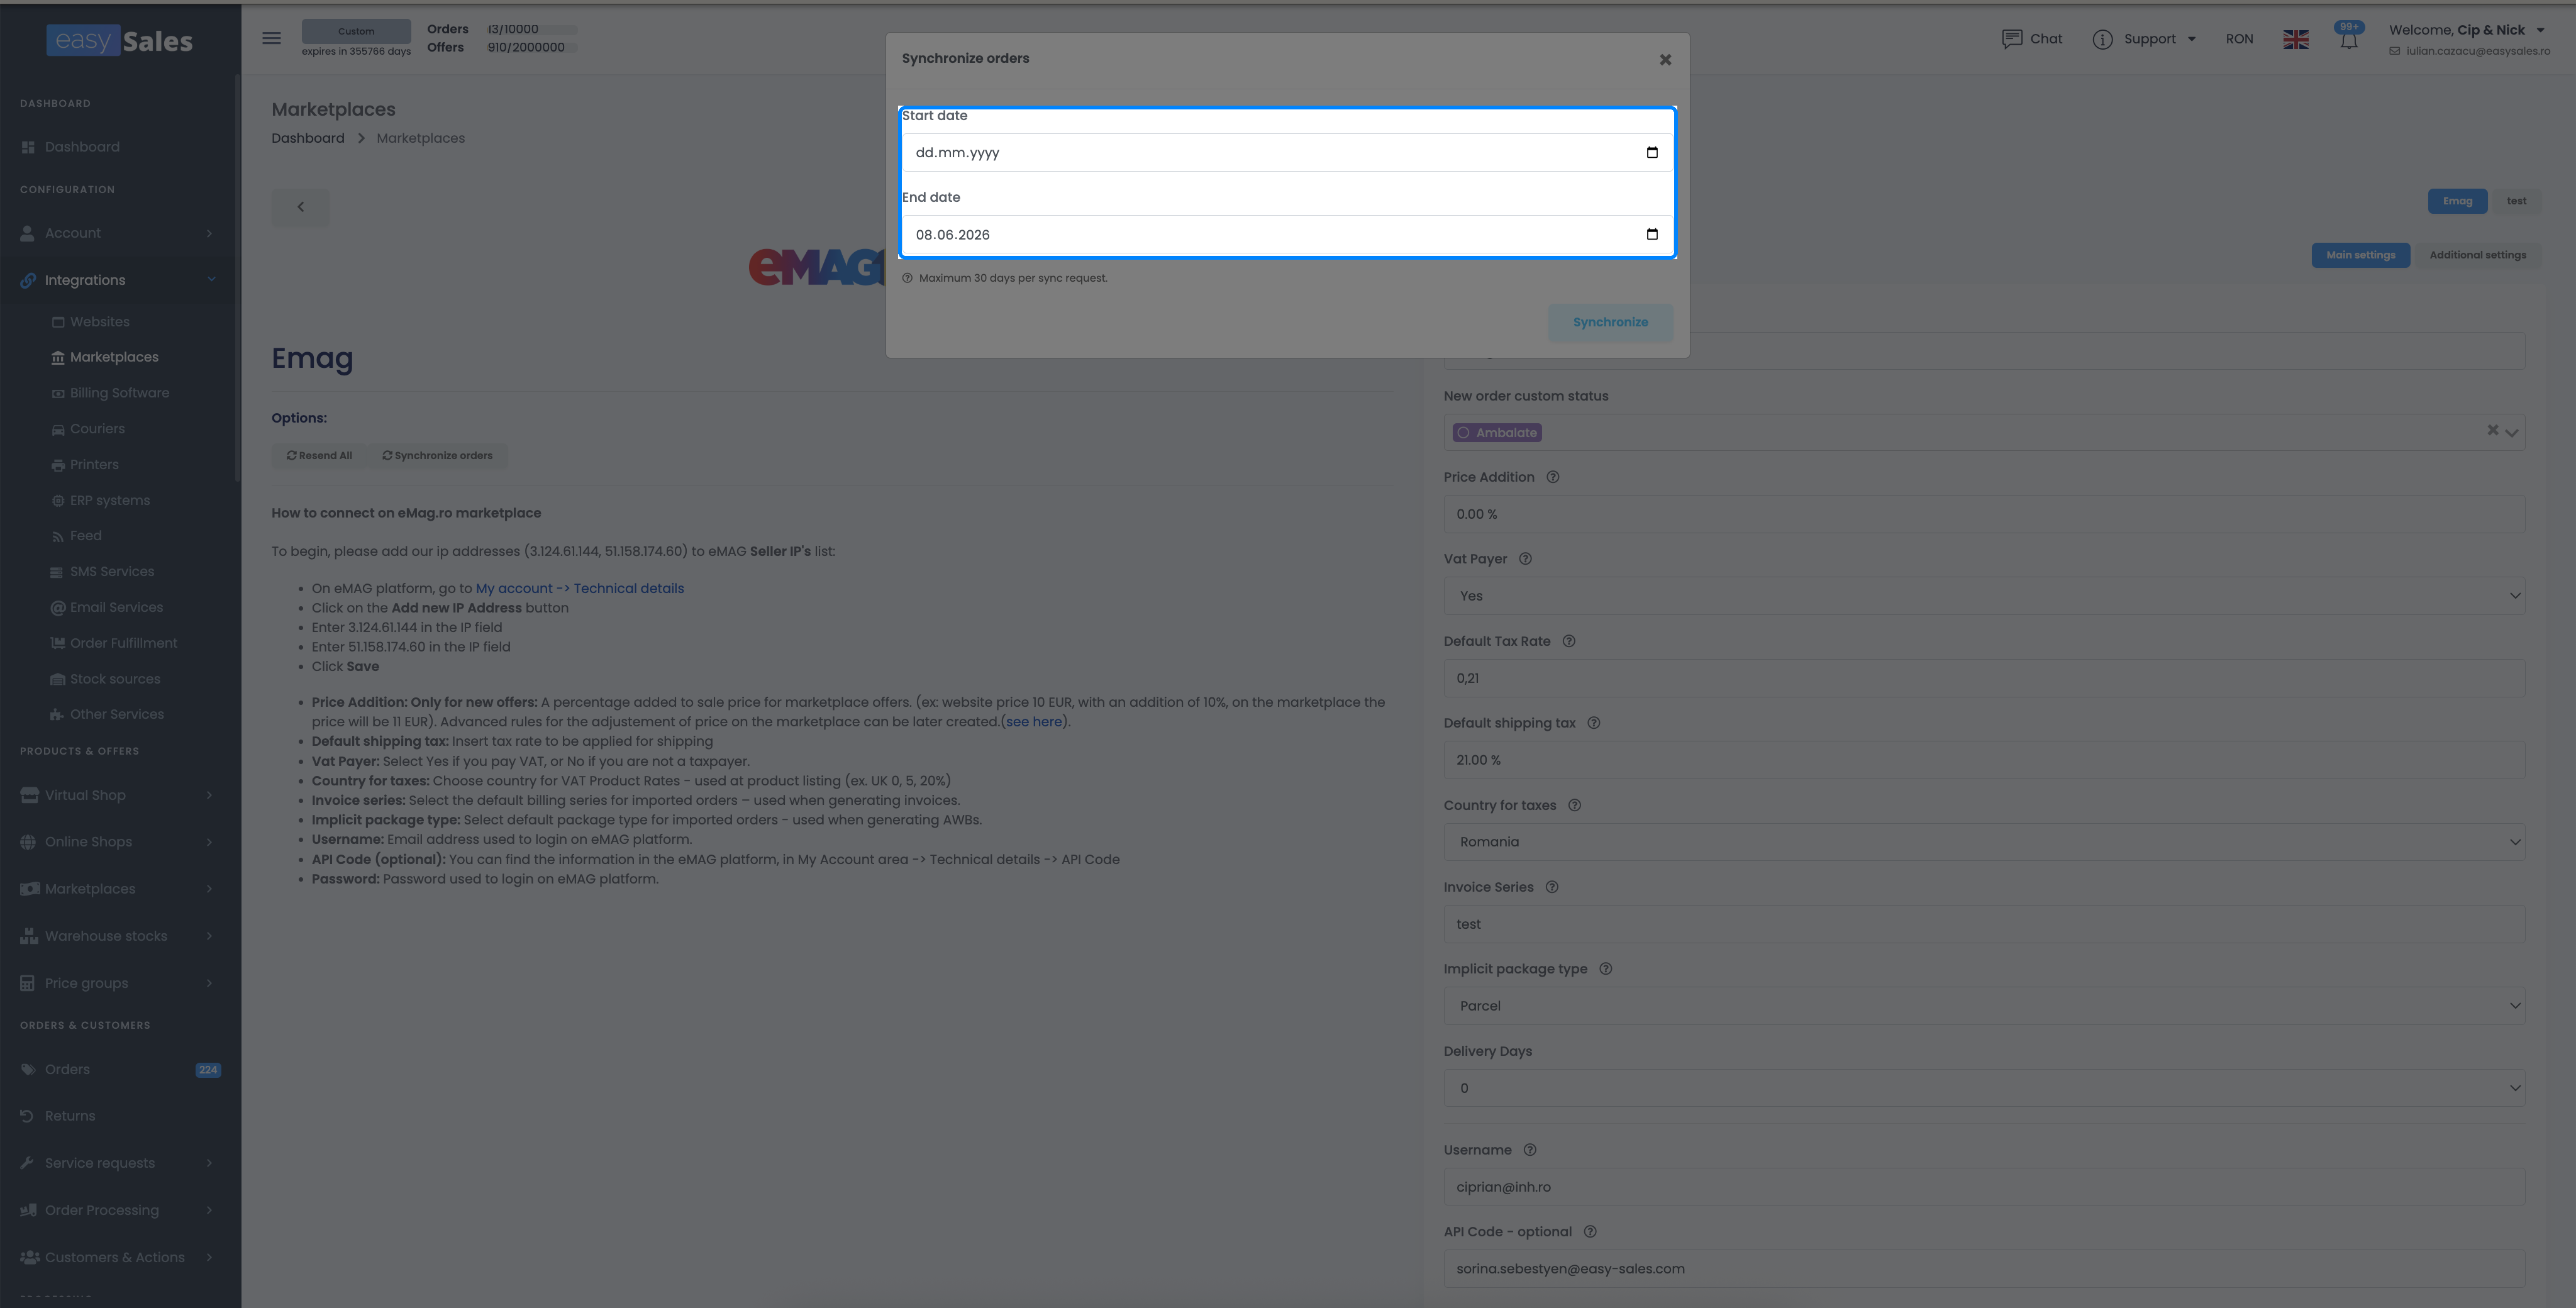Close the Synchronize orders dialog

[x=1665, y=60]
